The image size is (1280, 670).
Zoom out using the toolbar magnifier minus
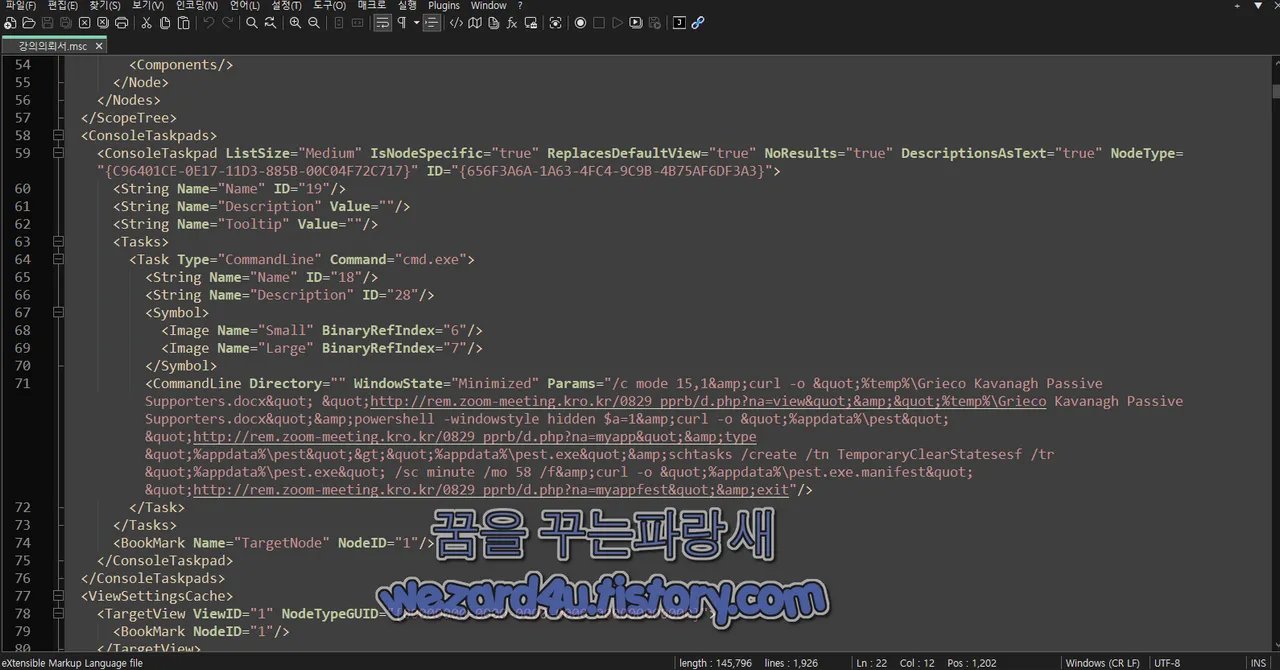point(314,22)
